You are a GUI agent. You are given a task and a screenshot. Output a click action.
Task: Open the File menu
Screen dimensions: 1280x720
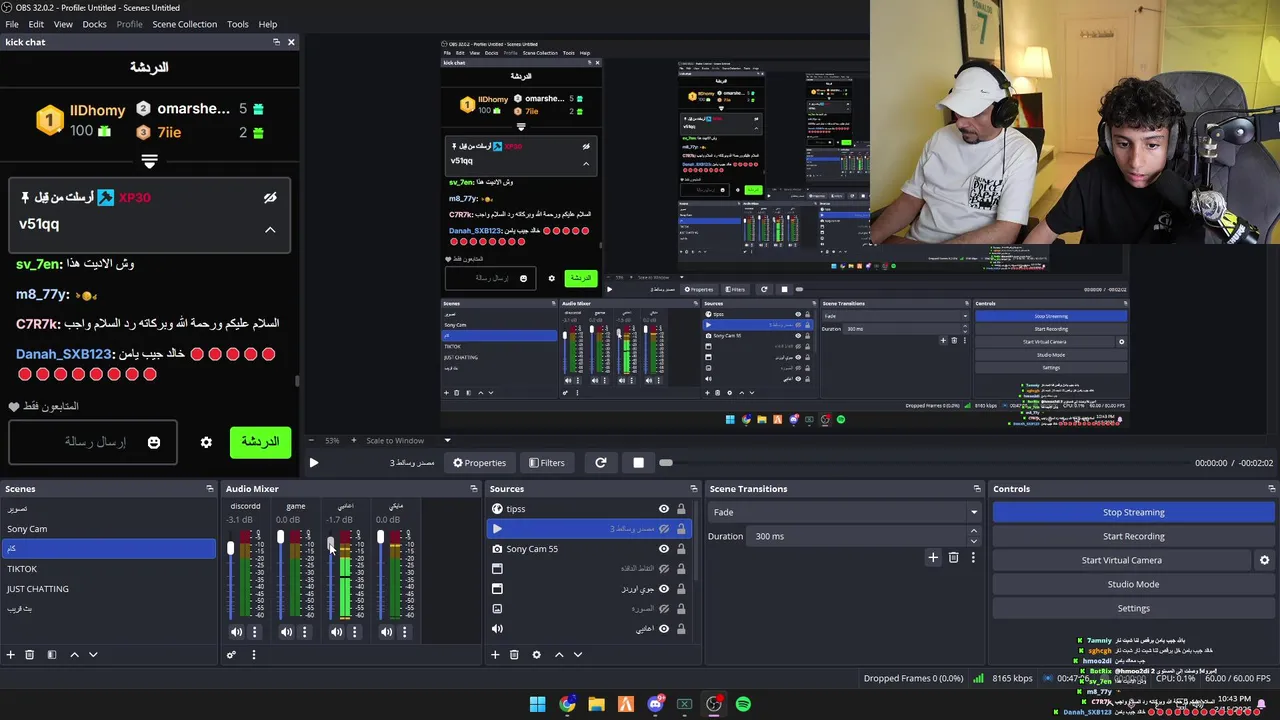(12, 24)
